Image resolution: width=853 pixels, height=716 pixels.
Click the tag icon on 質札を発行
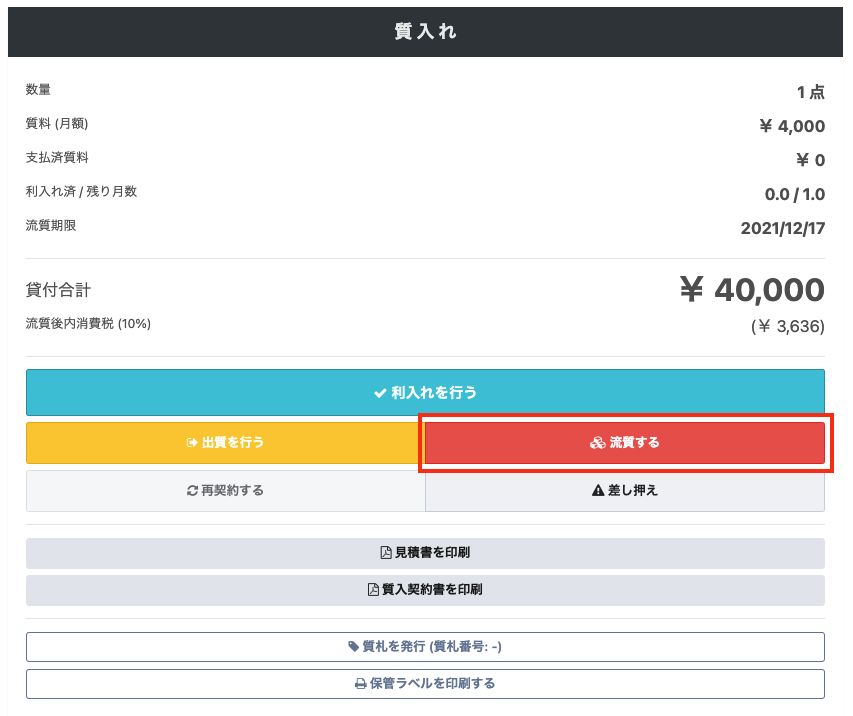(x=353, y=647)
